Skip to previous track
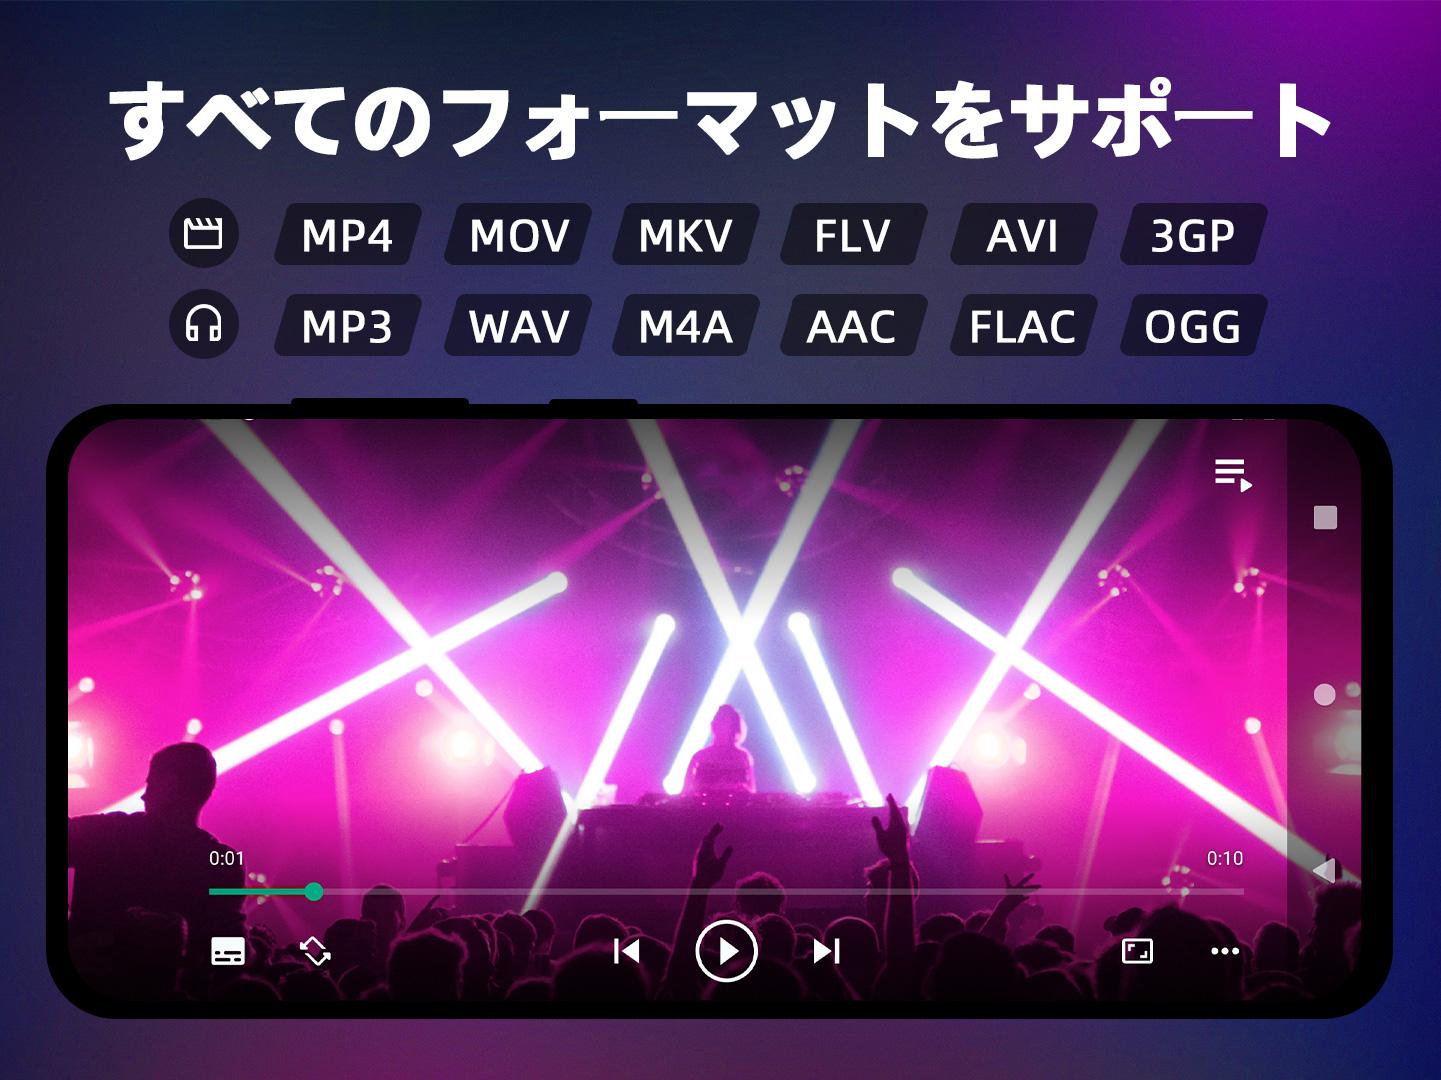Viewport: 1441px width, 1080px height. [627, 951]
